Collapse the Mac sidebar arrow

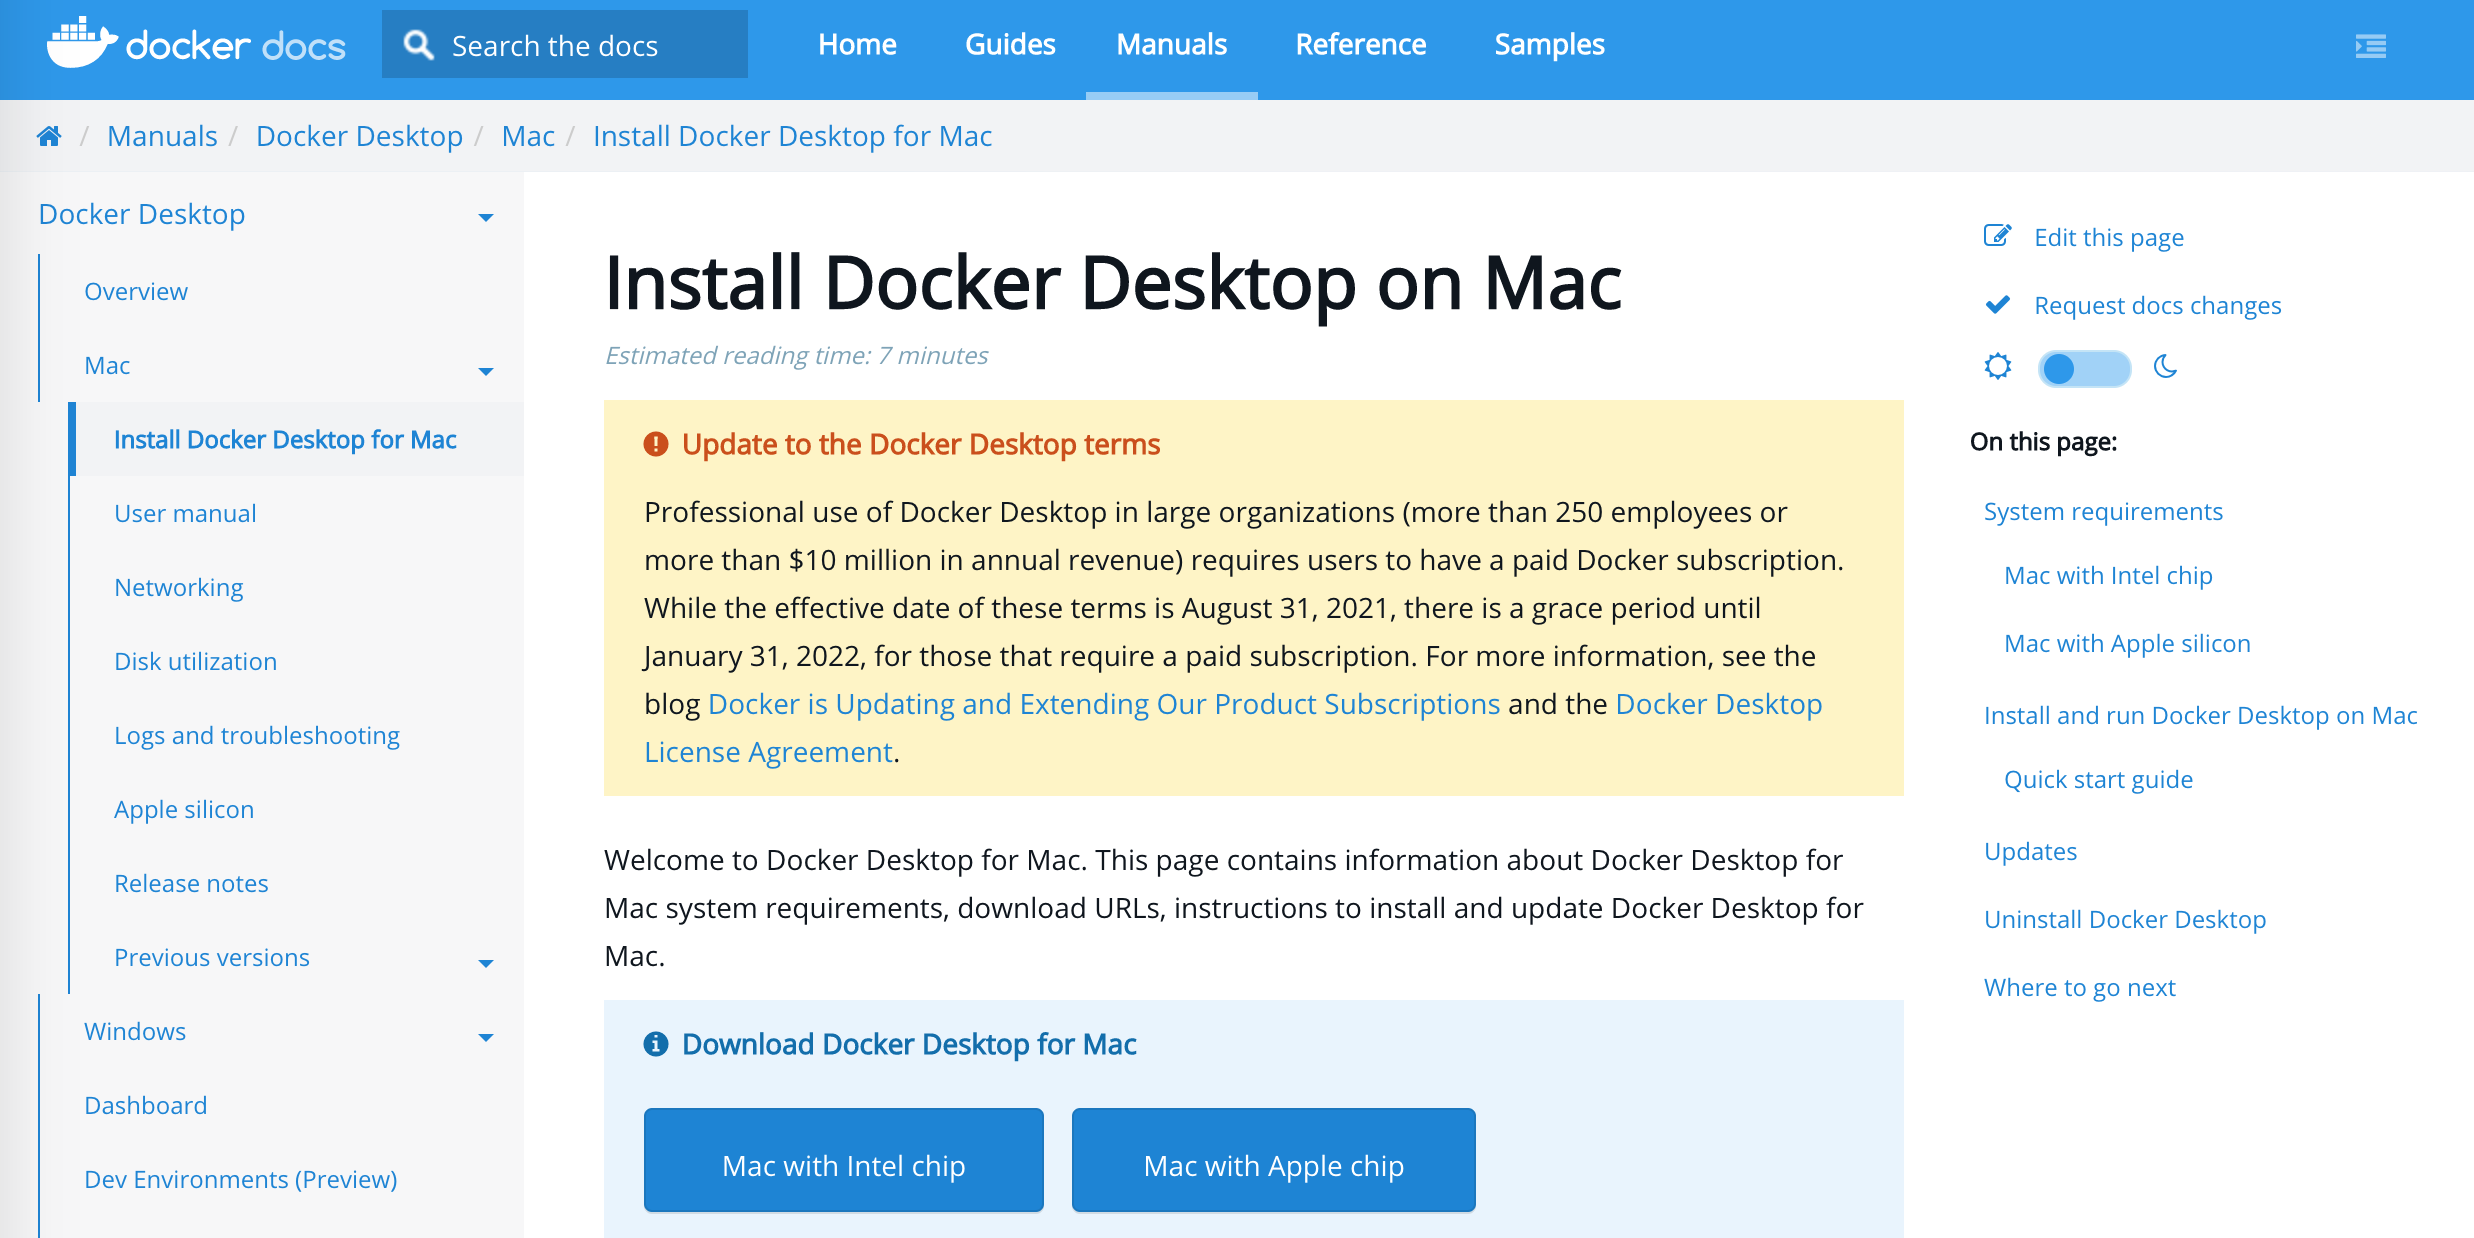486,371
